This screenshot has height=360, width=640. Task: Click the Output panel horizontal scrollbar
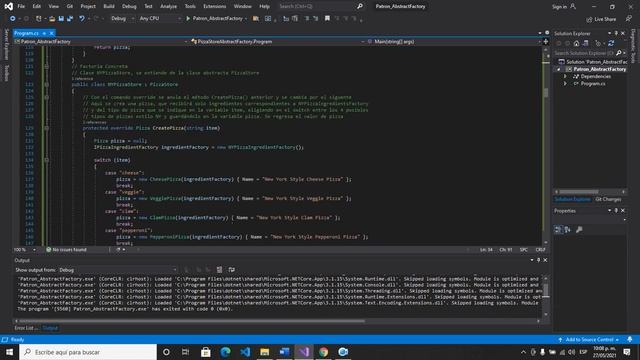click(x=192, y=321)
